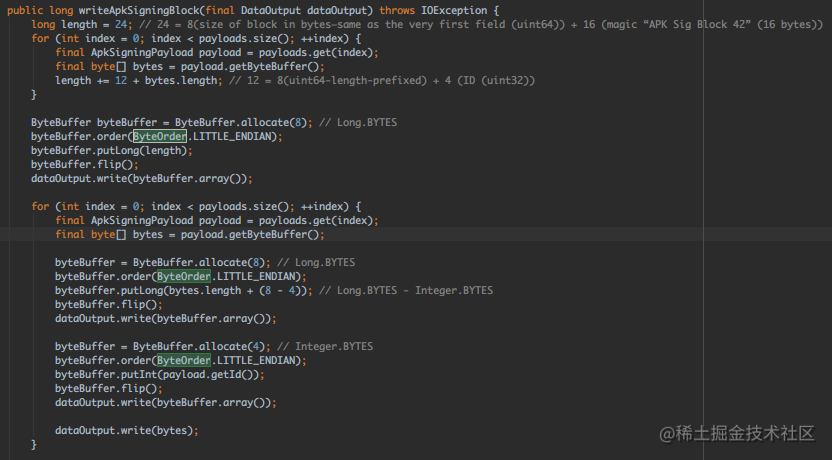Click the 'public' keyword in the method signature
The height and width of the screenshot is (460, 832).
pyautogui.click(x=25, y=11)
